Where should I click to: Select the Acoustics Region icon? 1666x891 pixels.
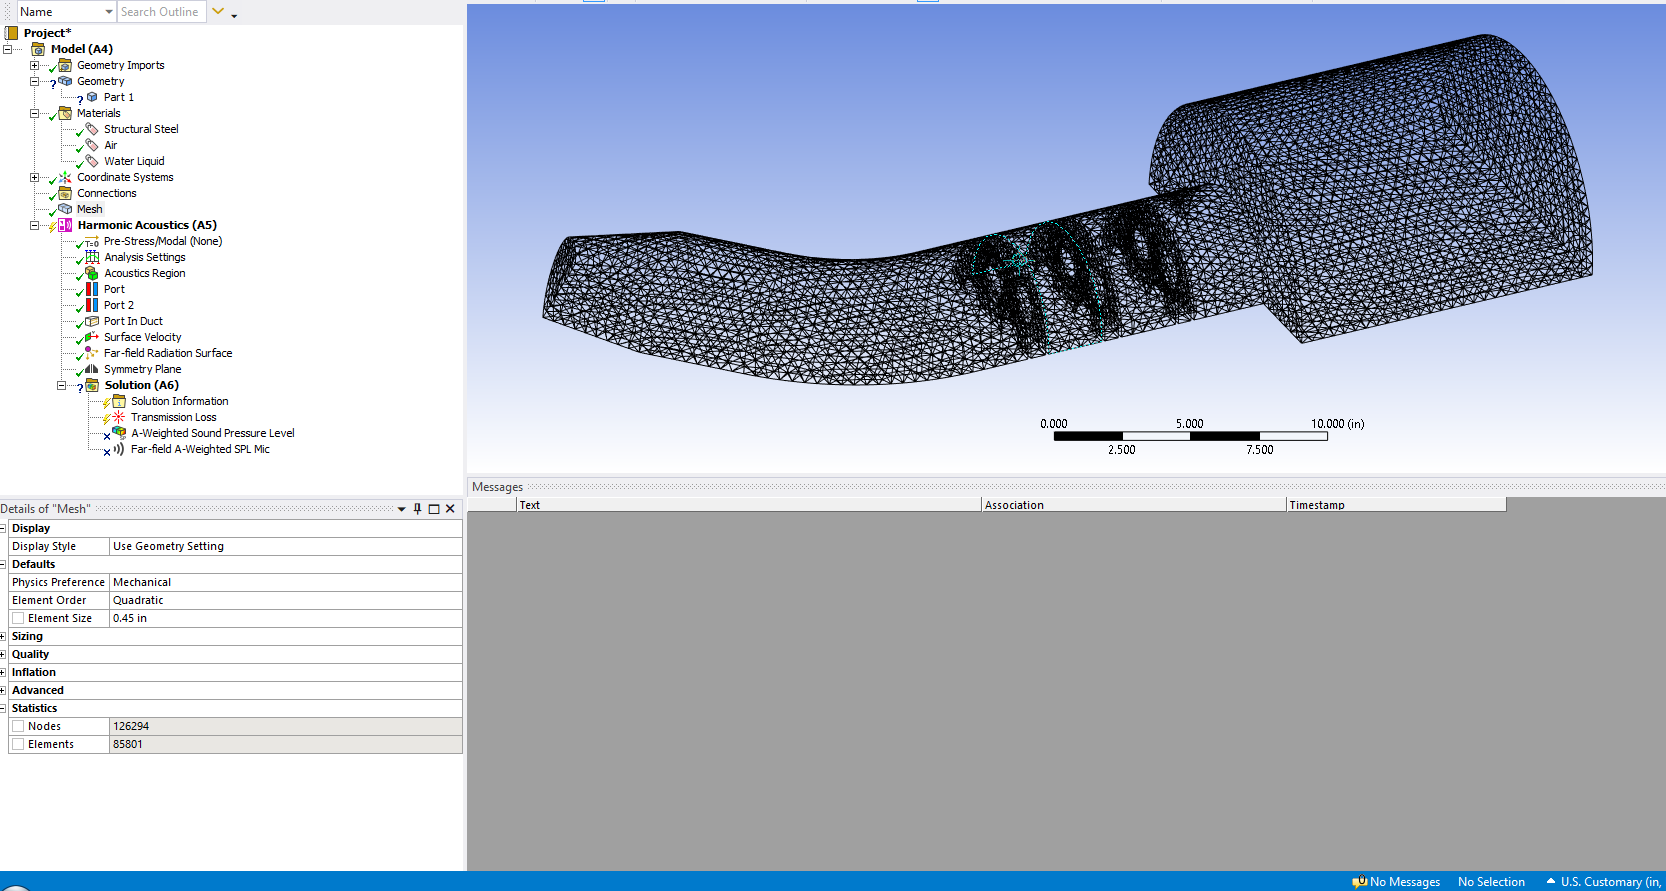[x=92, y=273]
